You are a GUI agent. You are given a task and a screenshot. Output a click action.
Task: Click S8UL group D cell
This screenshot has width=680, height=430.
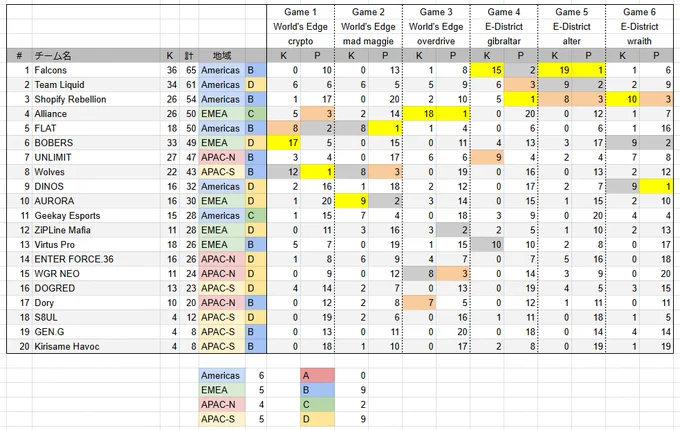coord(256,317)
